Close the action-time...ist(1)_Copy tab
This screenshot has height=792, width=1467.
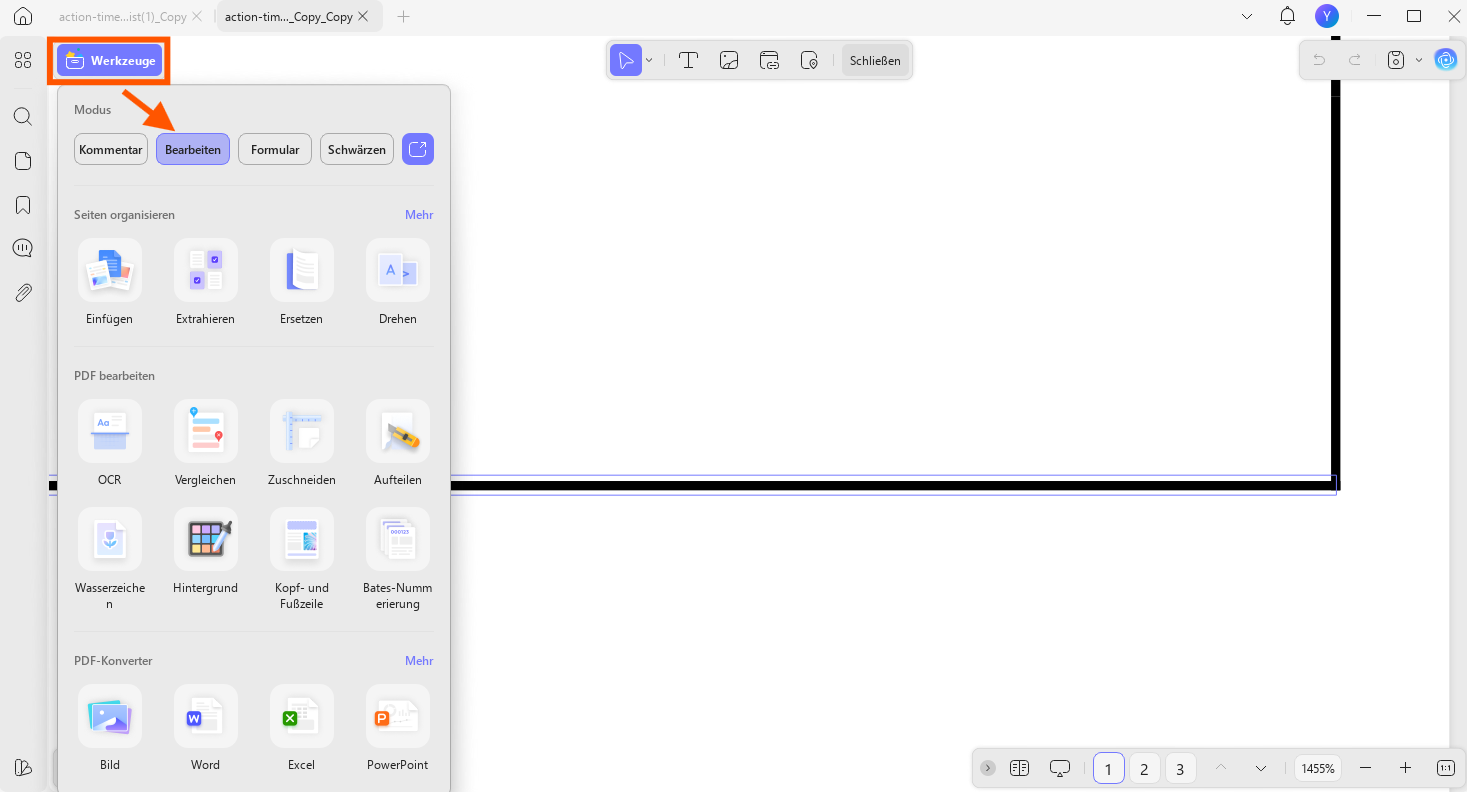point(197,17)
